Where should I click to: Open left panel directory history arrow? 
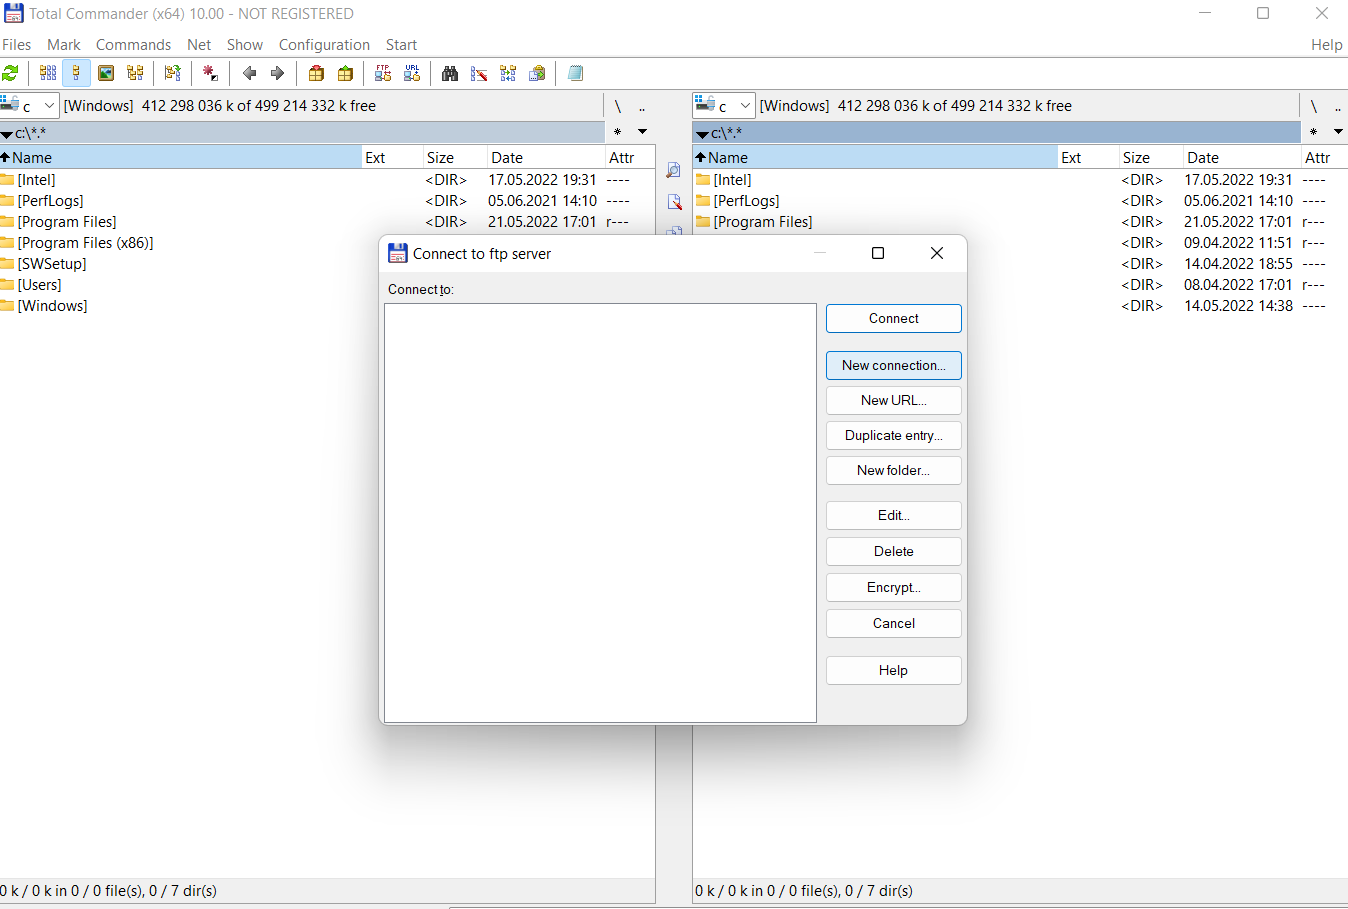pyautogui.click(x=642, y=132)
